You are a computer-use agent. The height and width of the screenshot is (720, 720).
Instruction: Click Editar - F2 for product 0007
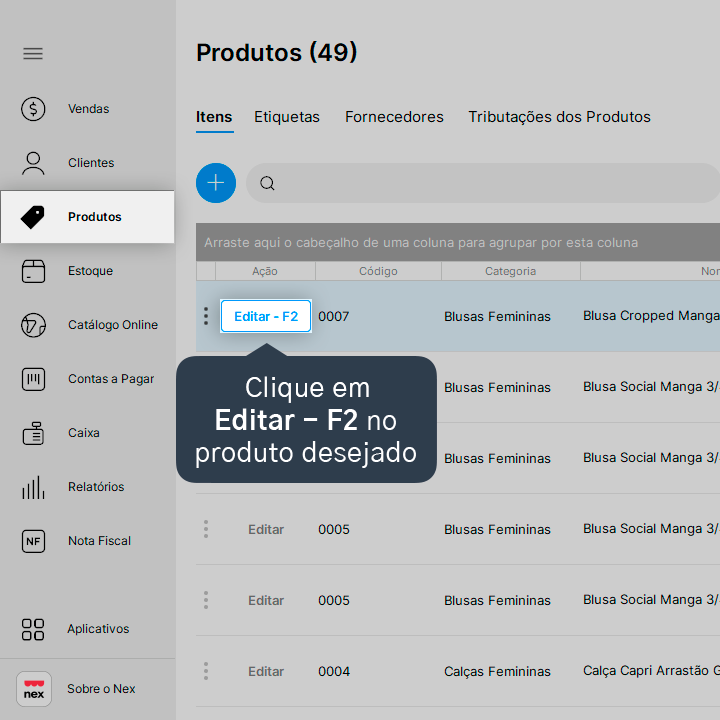(266, 316)
